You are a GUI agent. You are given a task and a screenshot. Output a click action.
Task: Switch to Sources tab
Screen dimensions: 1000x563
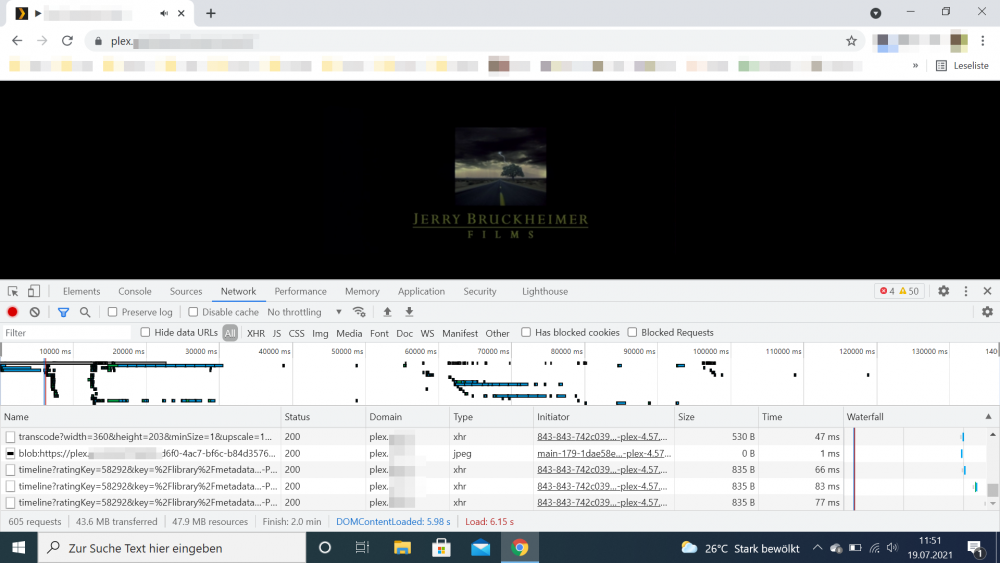tap(186, 291)
